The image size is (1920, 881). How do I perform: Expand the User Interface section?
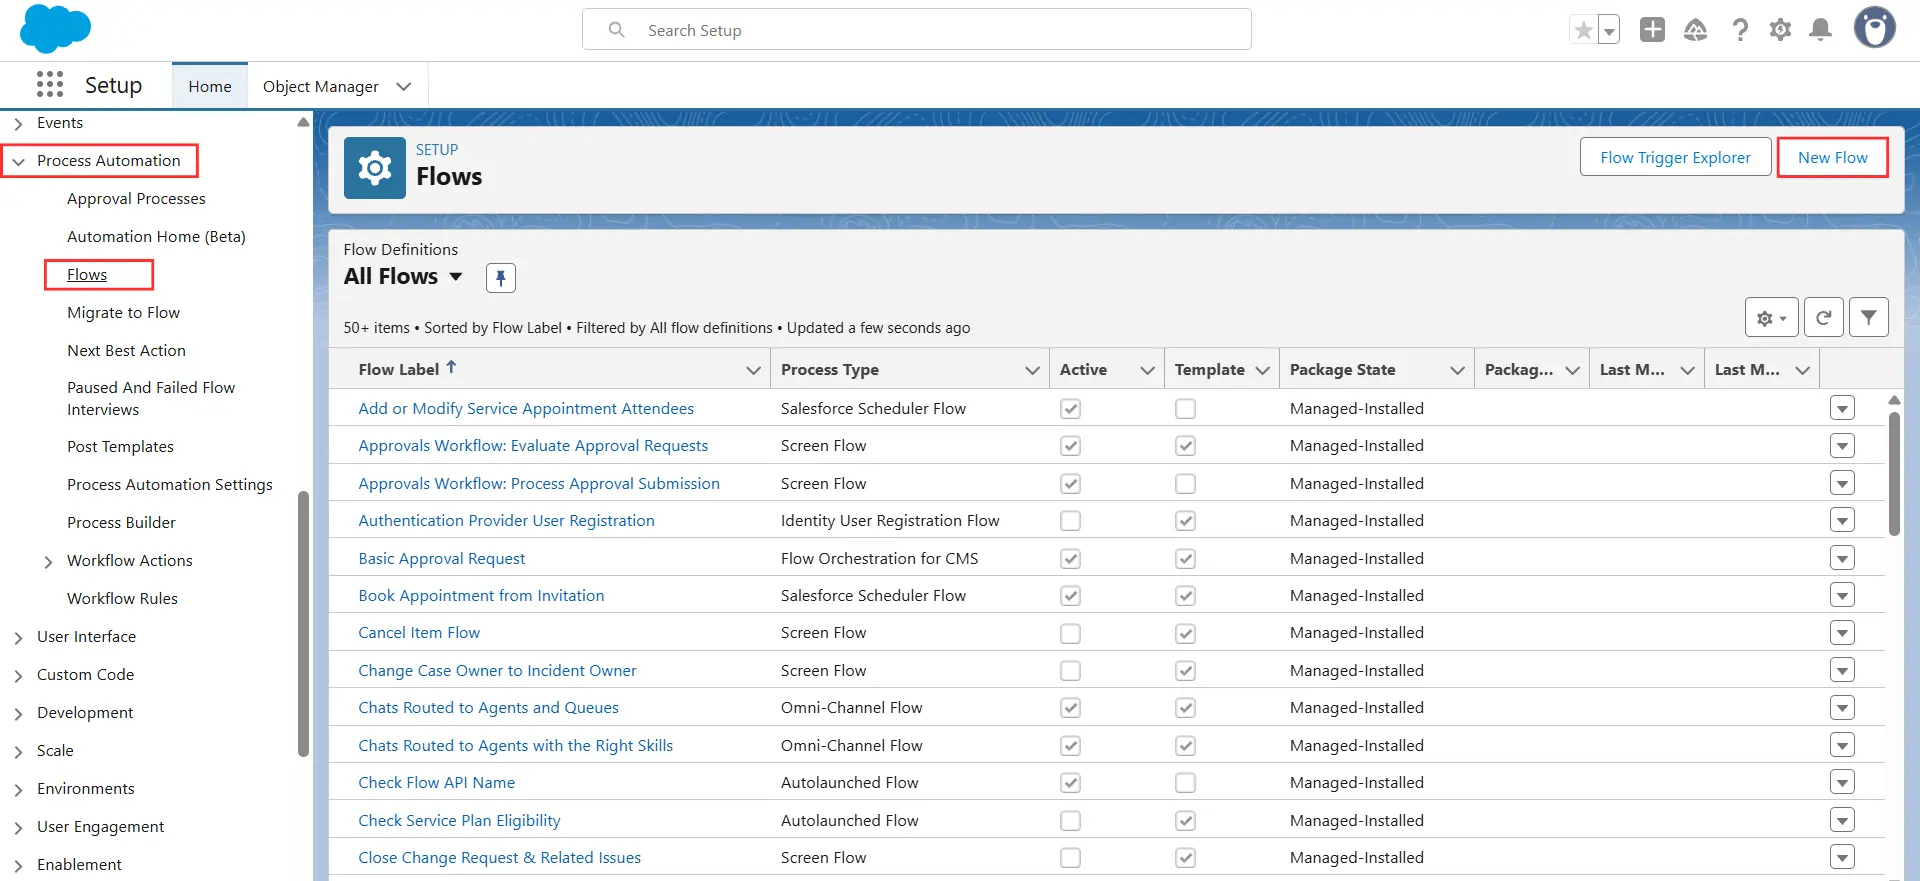coord(18,638)
